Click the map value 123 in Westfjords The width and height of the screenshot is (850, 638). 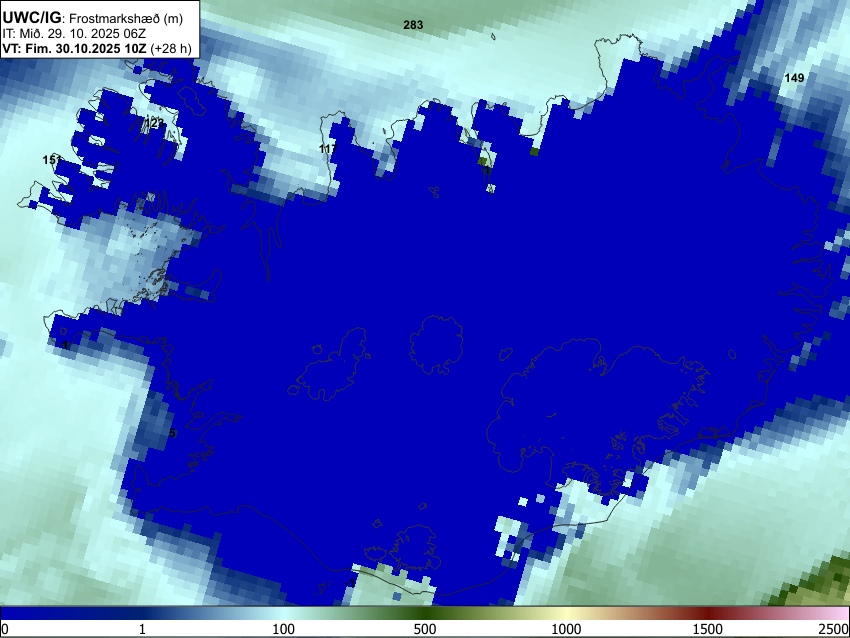(x=154, y=124)
